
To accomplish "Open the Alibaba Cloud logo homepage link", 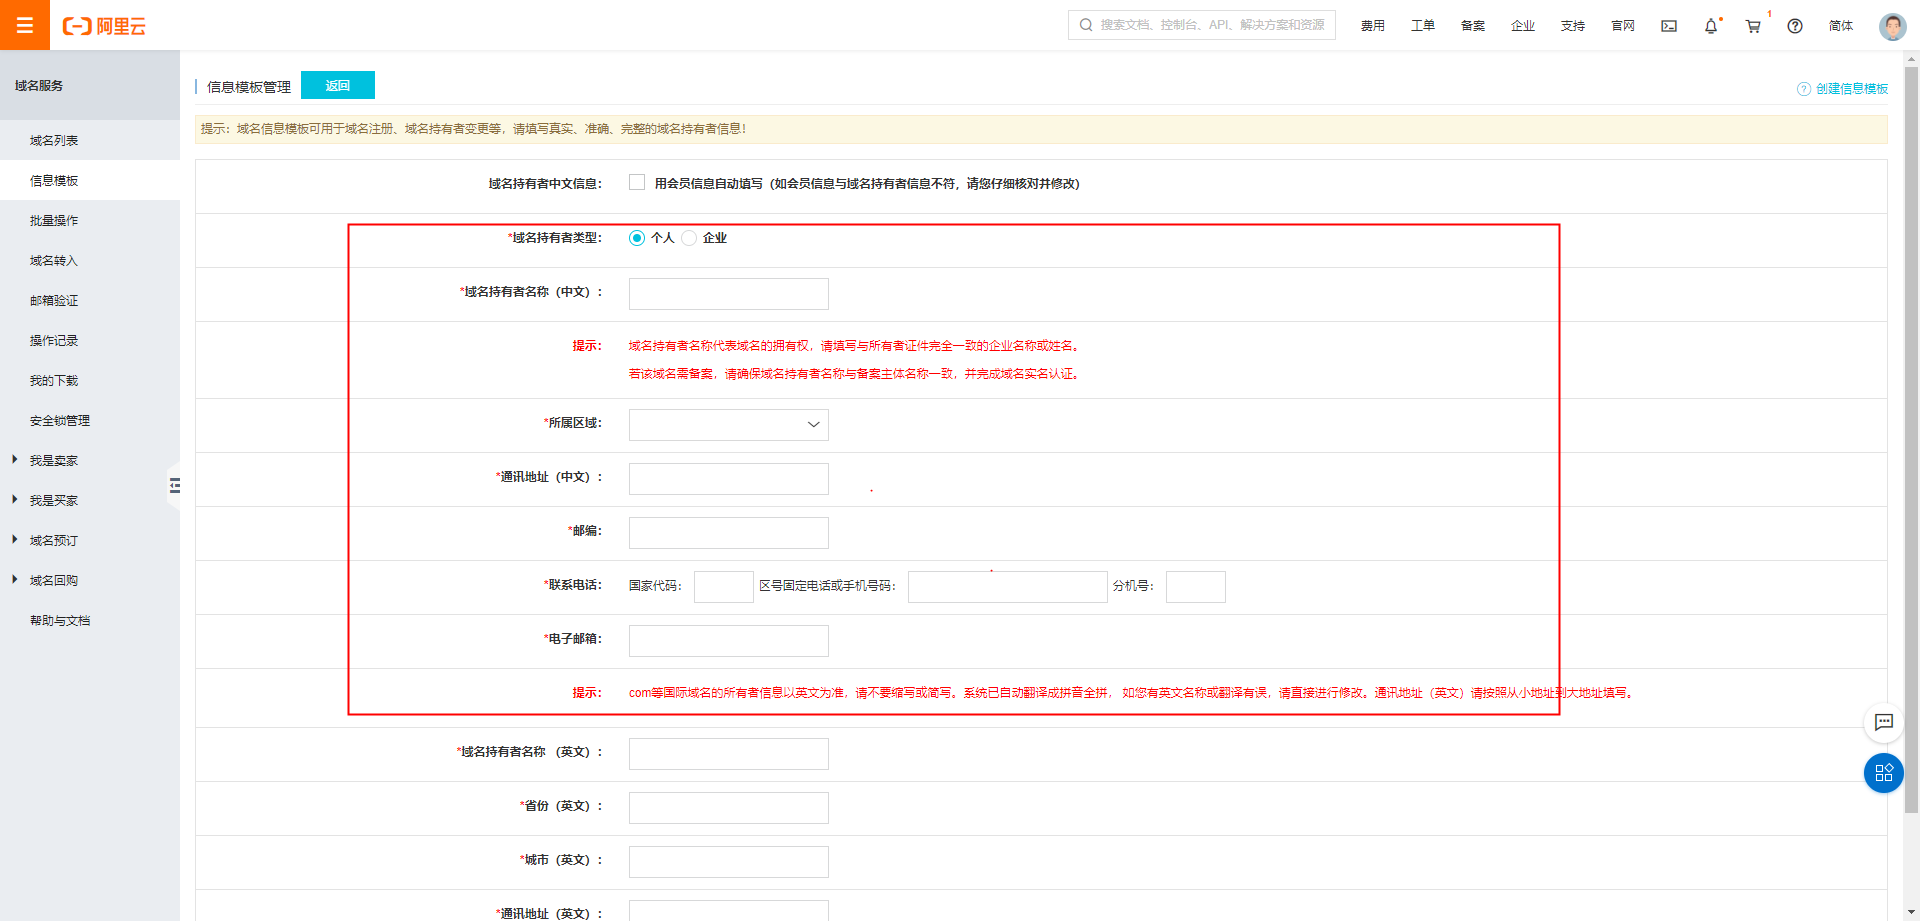I will coord(106,26).
